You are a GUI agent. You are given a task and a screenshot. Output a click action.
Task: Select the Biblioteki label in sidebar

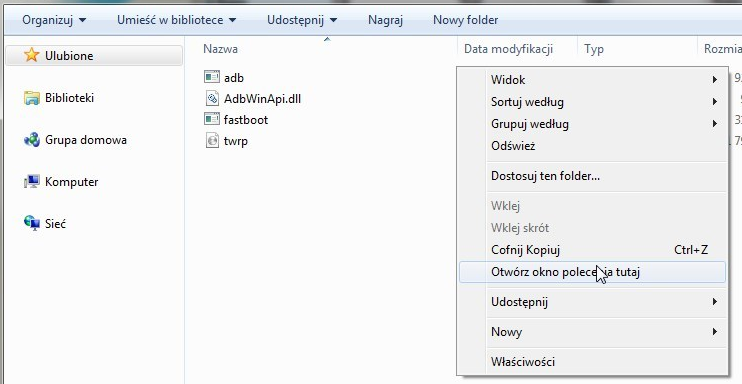pyautogui.click(x=70, y=98)
